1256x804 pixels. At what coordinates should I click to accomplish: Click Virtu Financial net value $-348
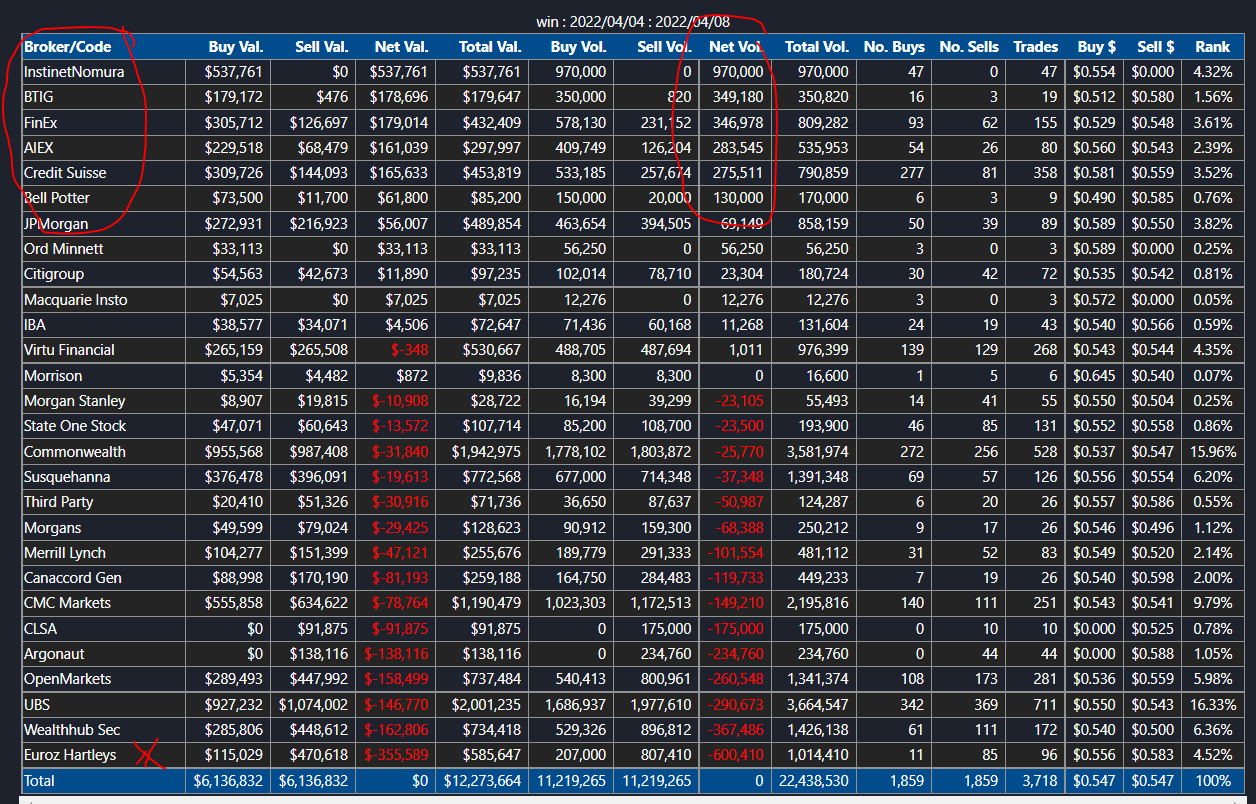(x=410, y=349)
